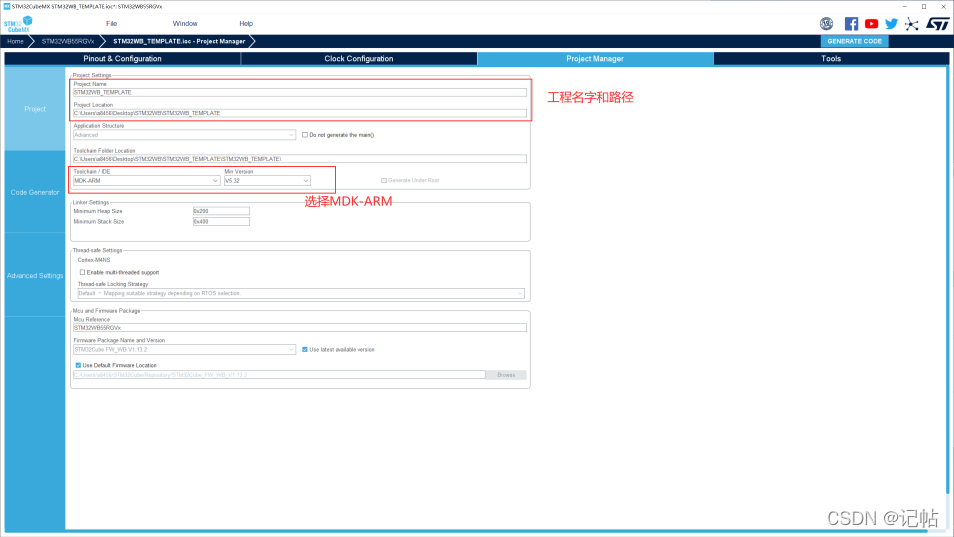Open the Window menu

click(x=185, y=24)
